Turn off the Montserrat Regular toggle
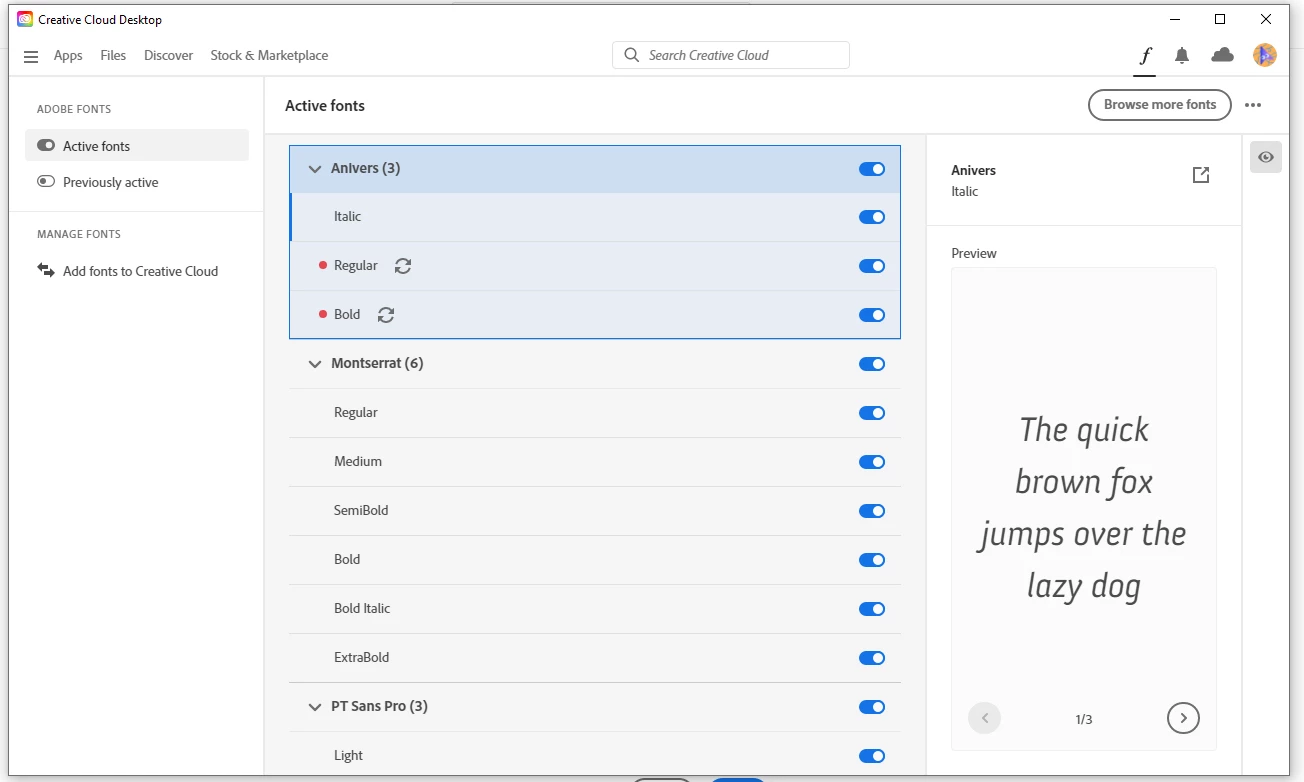This screenshot has width=1304, height=782. click(872, 413)
